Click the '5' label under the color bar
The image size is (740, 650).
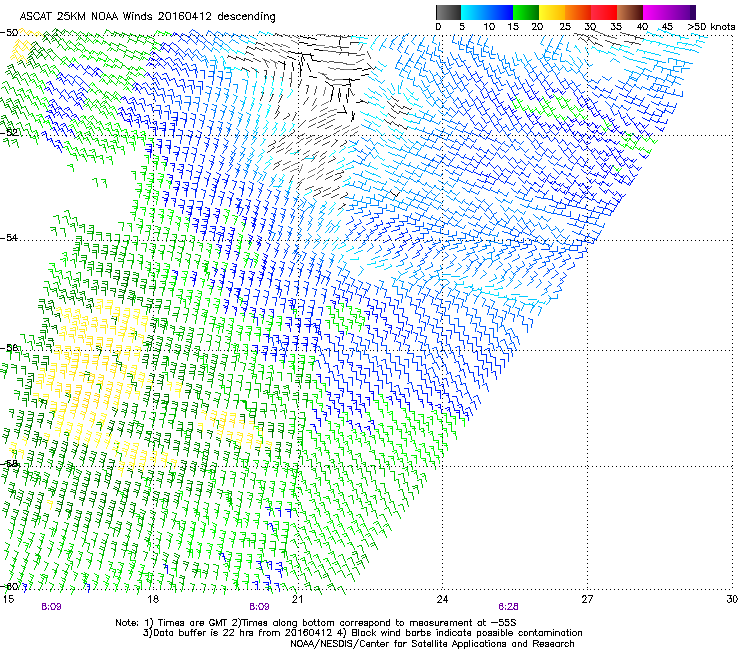pos(462,26)
